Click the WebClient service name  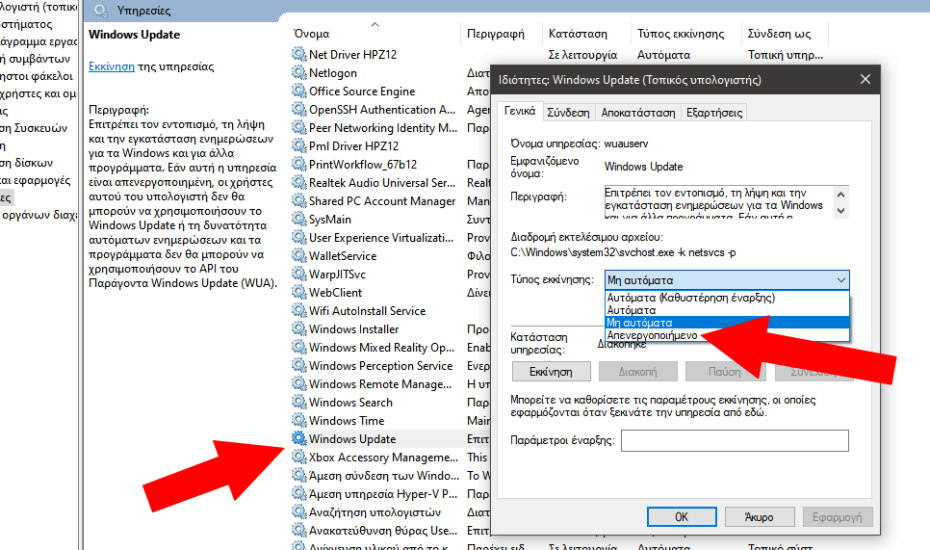pyautogui.click(x=335, y=293)
